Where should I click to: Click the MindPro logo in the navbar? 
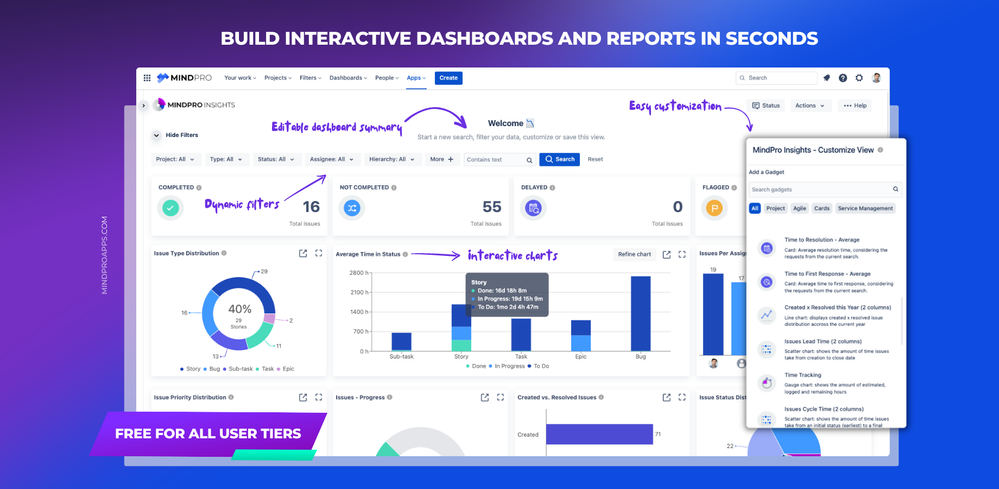[x=184, y=78]
